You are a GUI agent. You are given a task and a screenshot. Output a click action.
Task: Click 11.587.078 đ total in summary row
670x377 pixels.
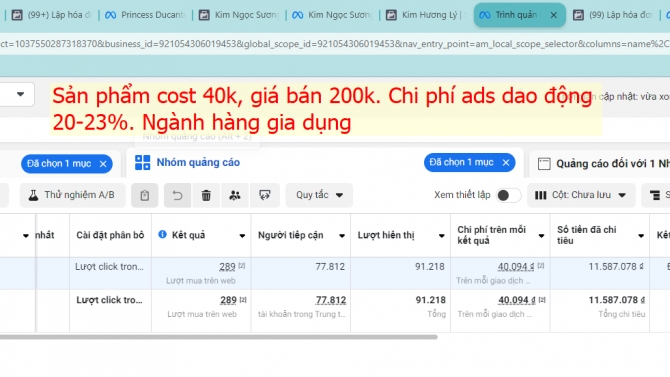[616, 300]
